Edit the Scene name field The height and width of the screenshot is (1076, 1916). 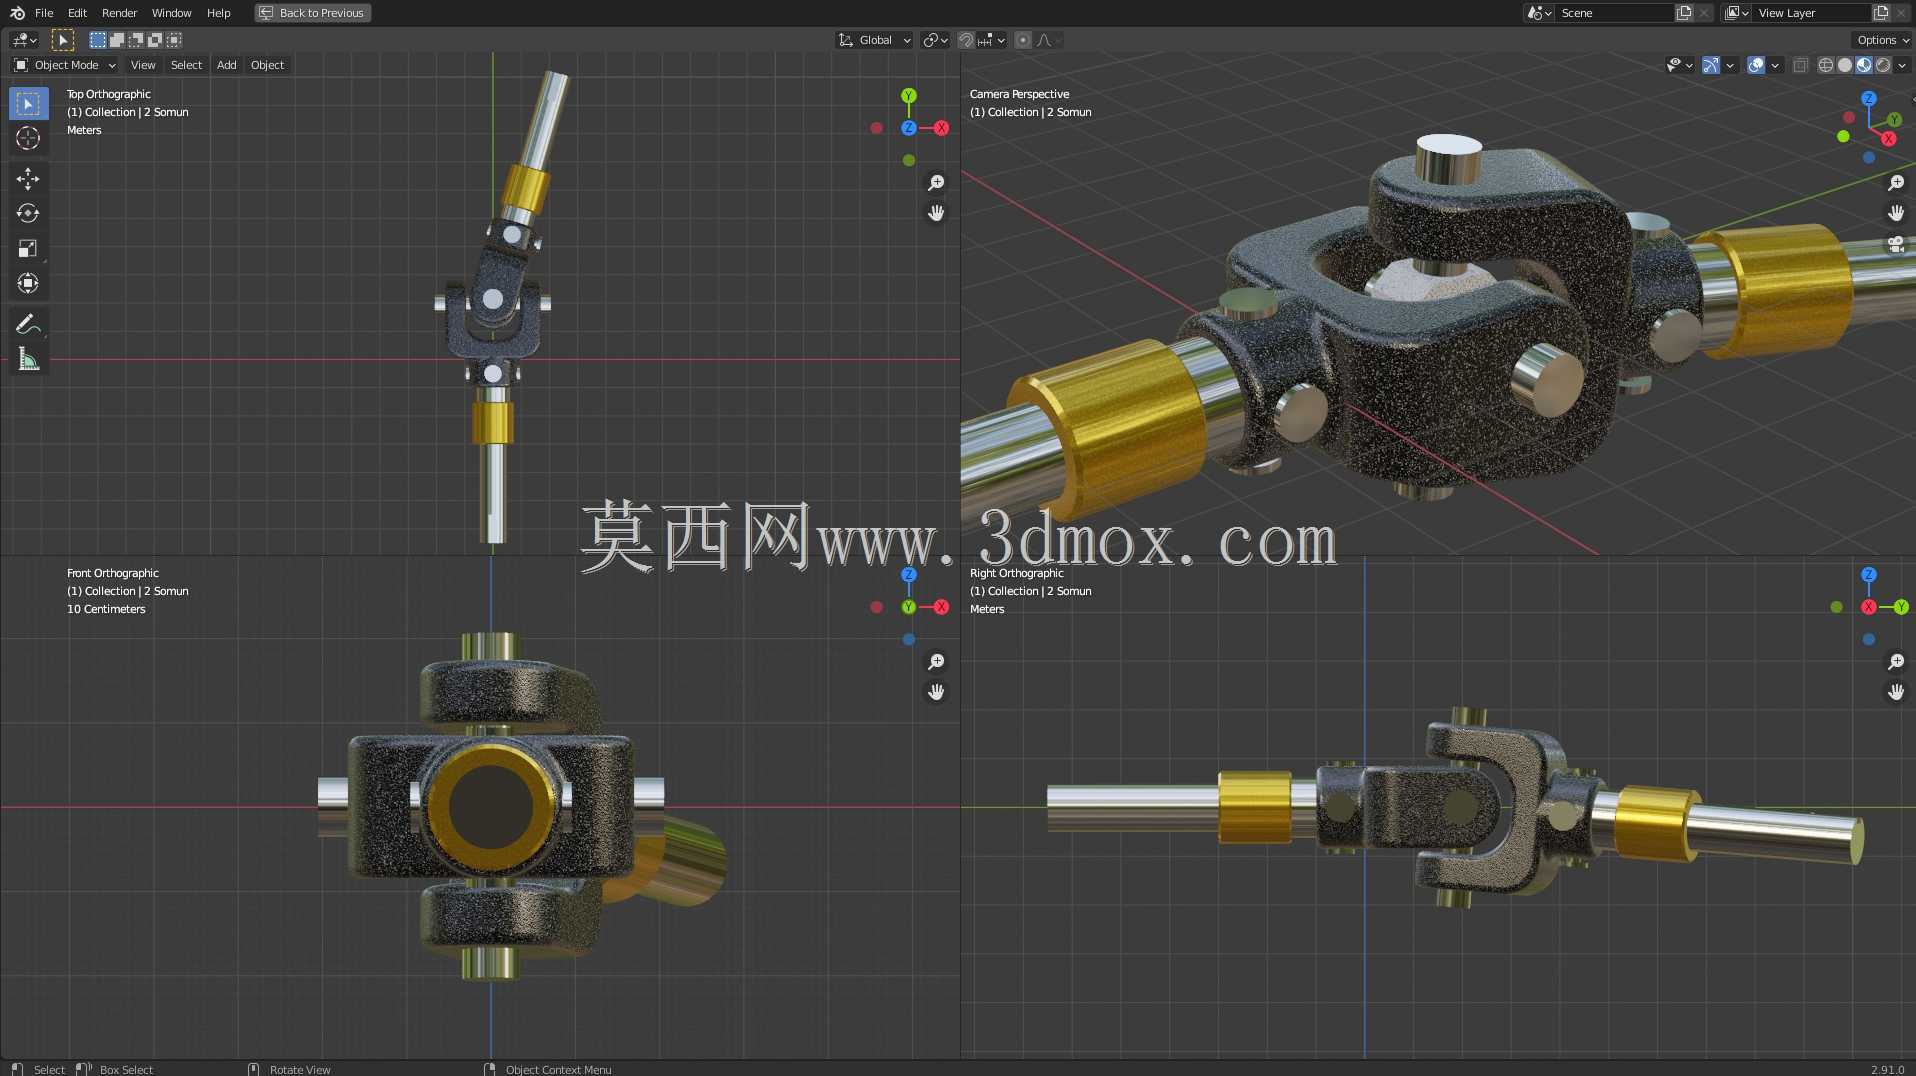[x=1615, y=13]
